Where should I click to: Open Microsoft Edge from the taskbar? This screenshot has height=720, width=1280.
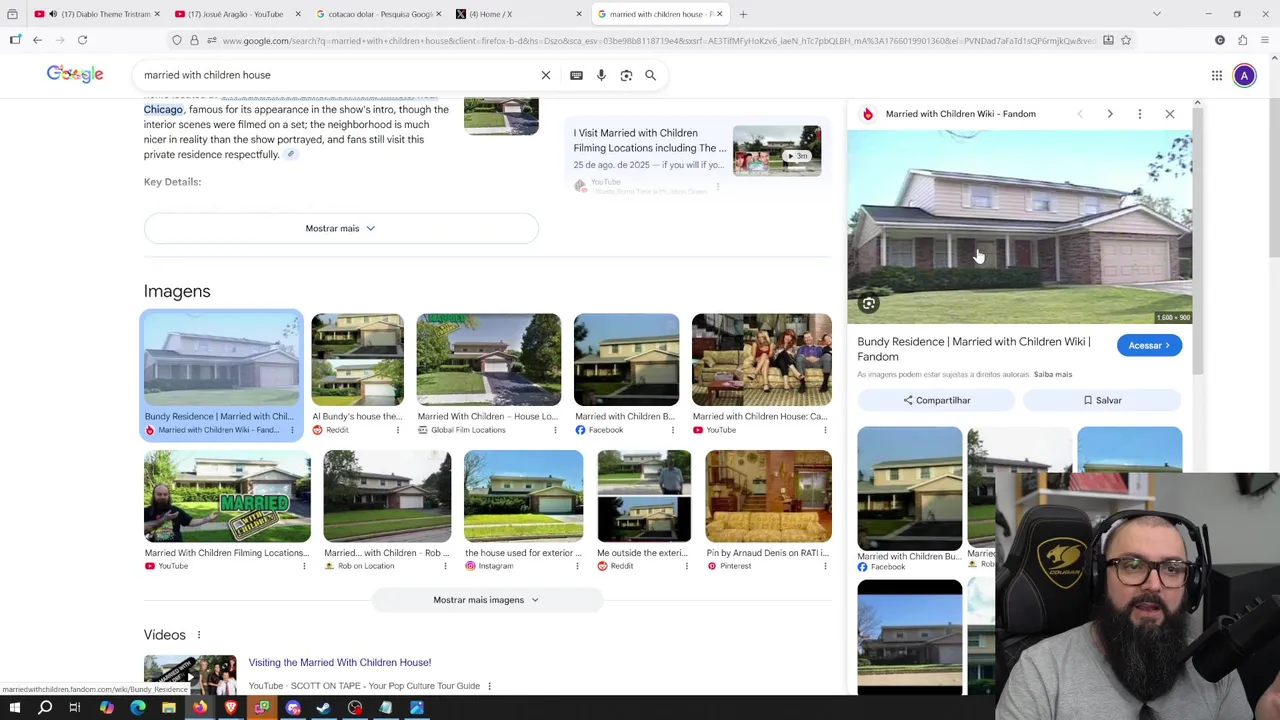[138, 708]
